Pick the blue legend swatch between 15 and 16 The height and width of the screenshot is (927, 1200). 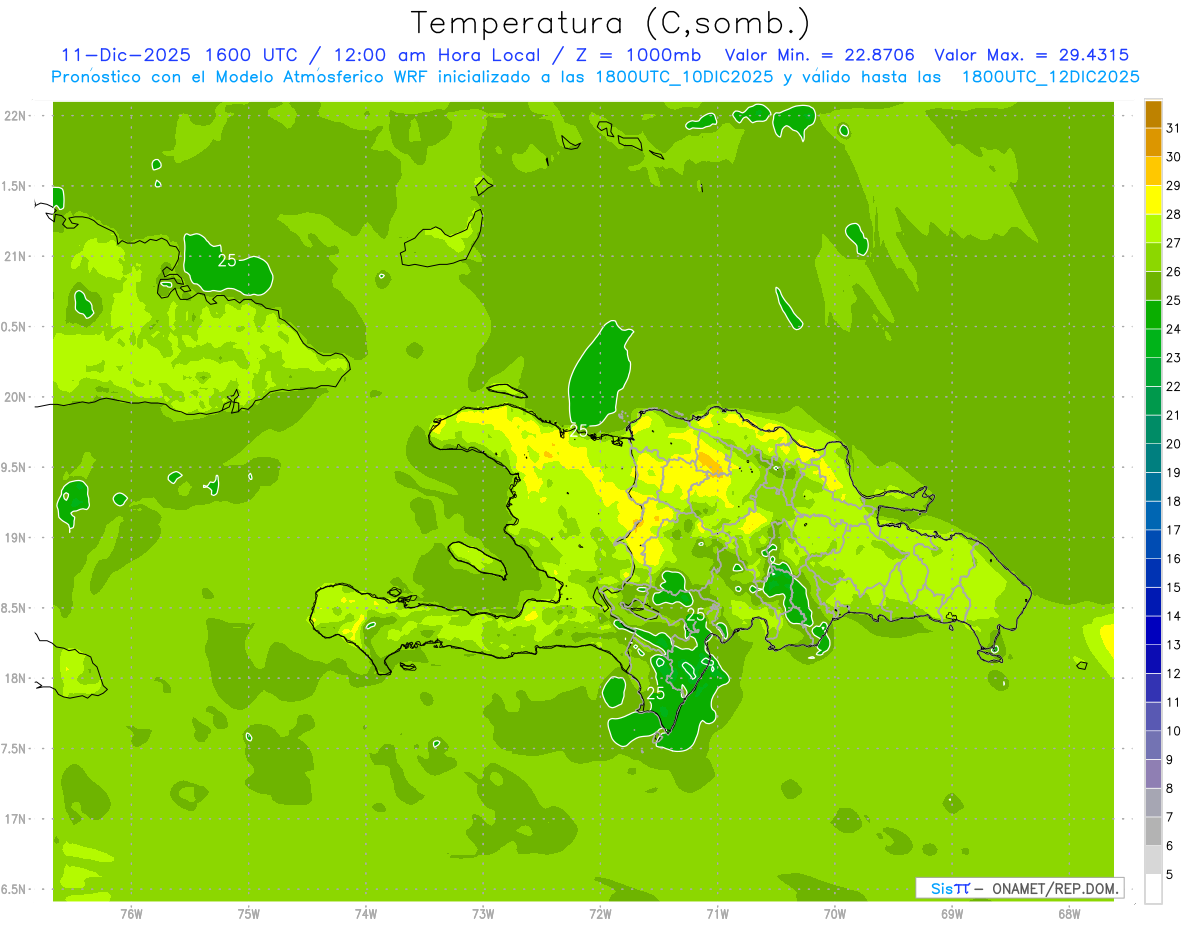(x=1153, y=573)
